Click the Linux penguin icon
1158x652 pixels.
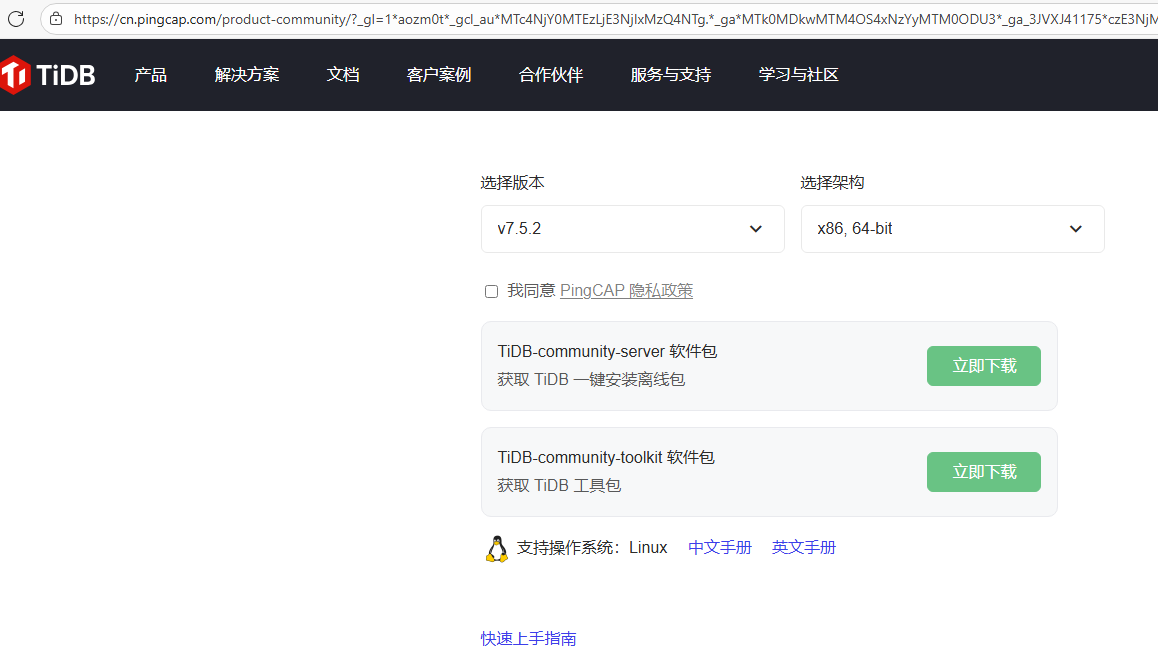497,549
